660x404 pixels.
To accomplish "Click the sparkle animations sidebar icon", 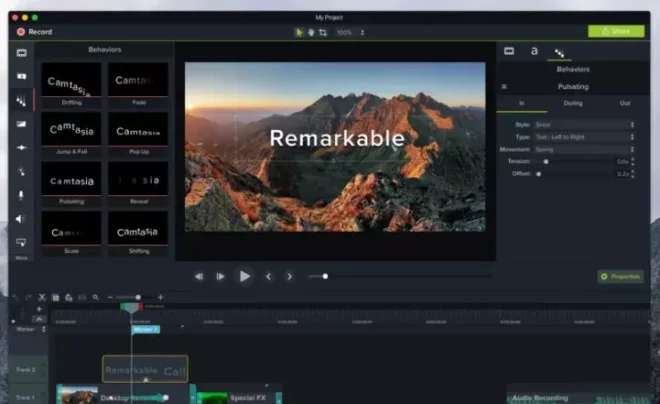I will (21, 148).
